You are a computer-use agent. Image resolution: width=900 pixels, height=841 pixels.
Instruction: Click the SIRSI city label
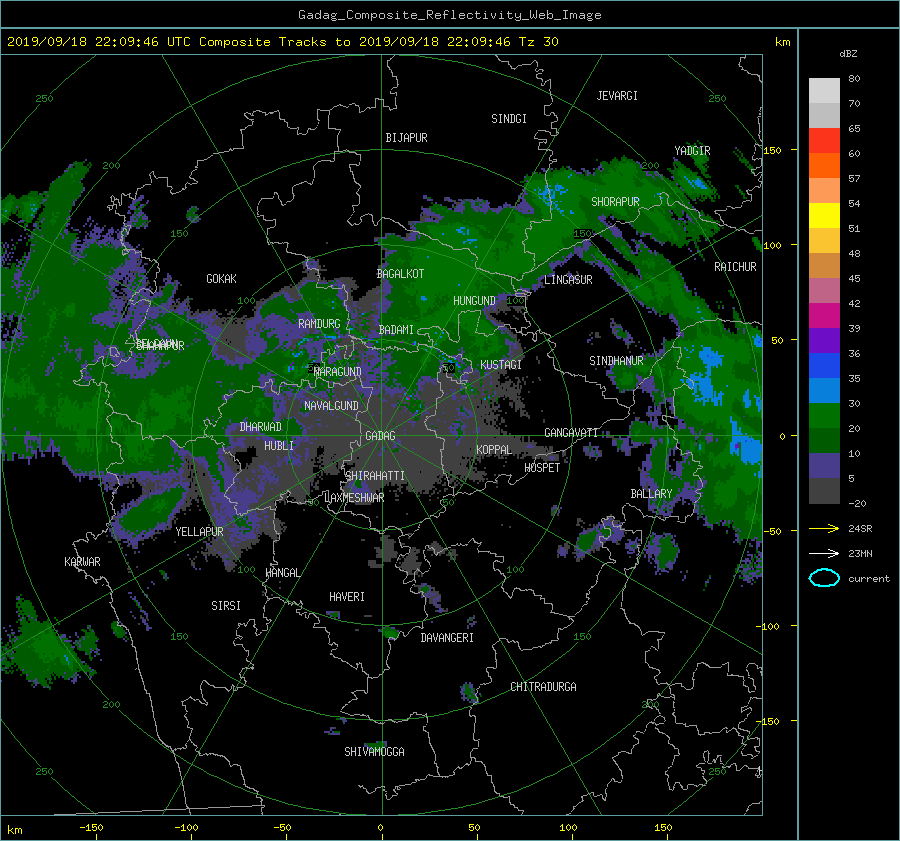pyautogui.click(x=226, y=606)
